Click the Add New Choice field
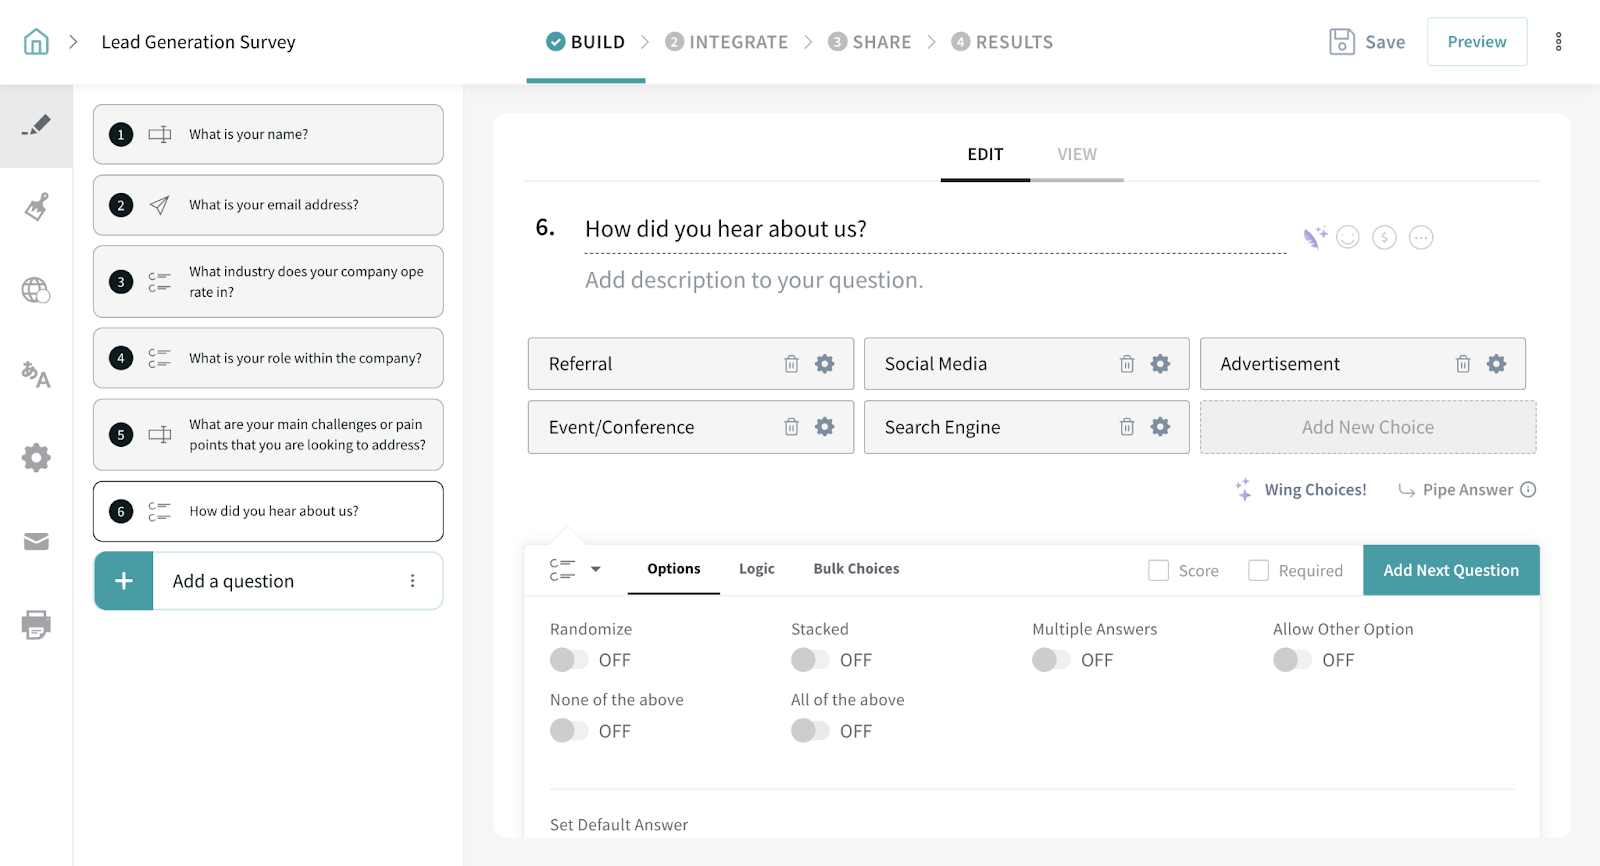This screenshot has height=866, width=1600. pyautogui.click(x=1367, y=427)
